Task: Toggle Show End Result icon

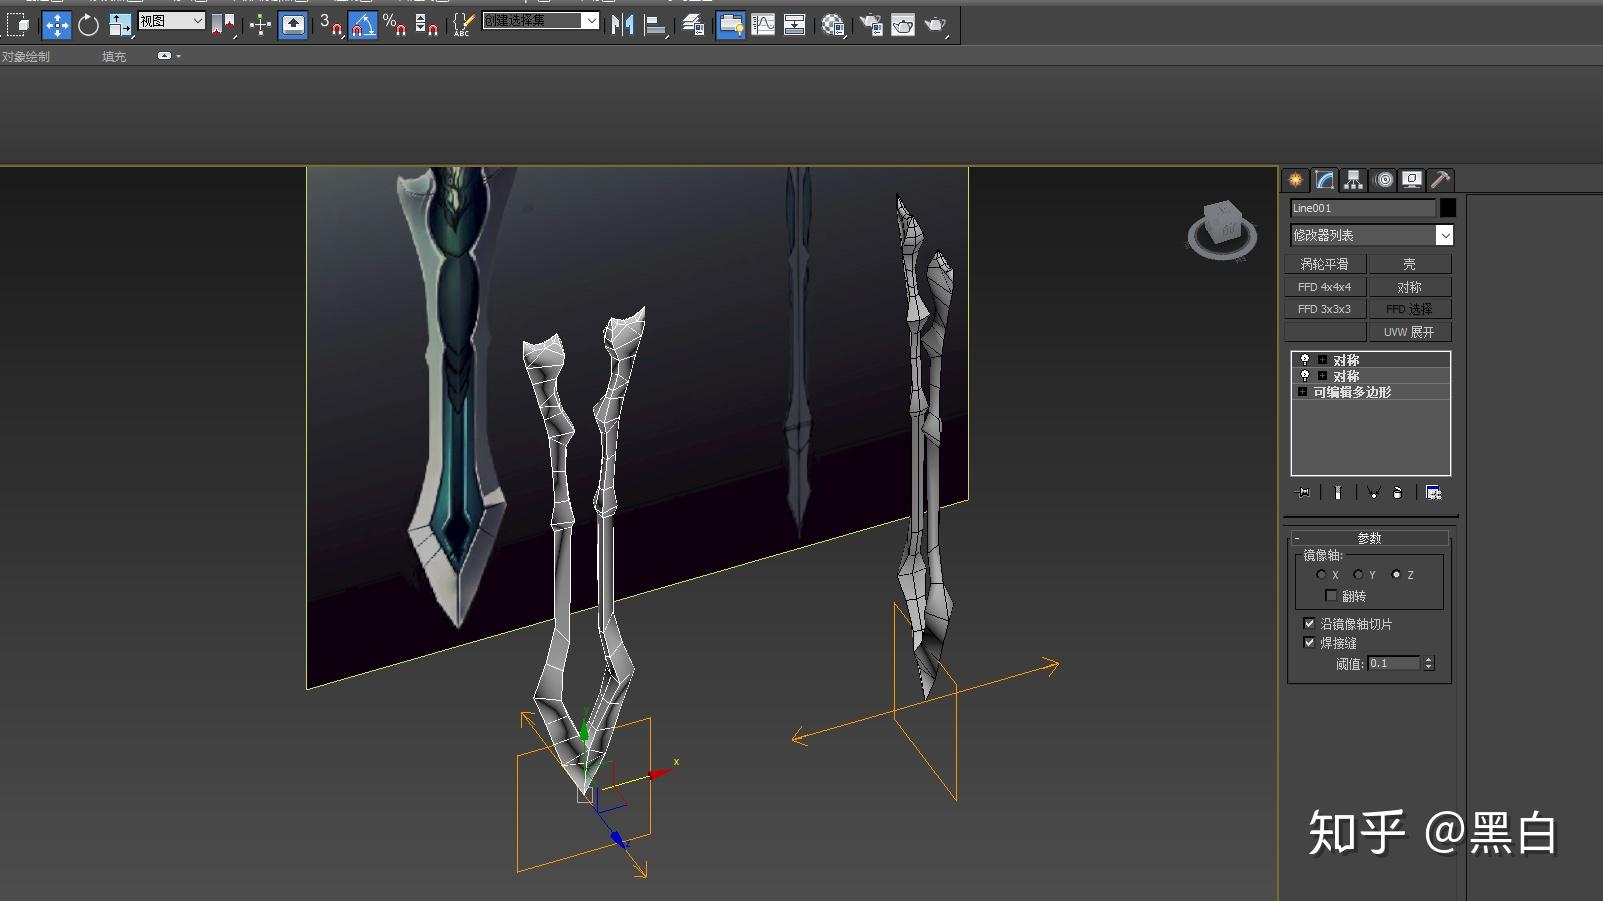Action: pyautogui.click(x=1338, y=492)
